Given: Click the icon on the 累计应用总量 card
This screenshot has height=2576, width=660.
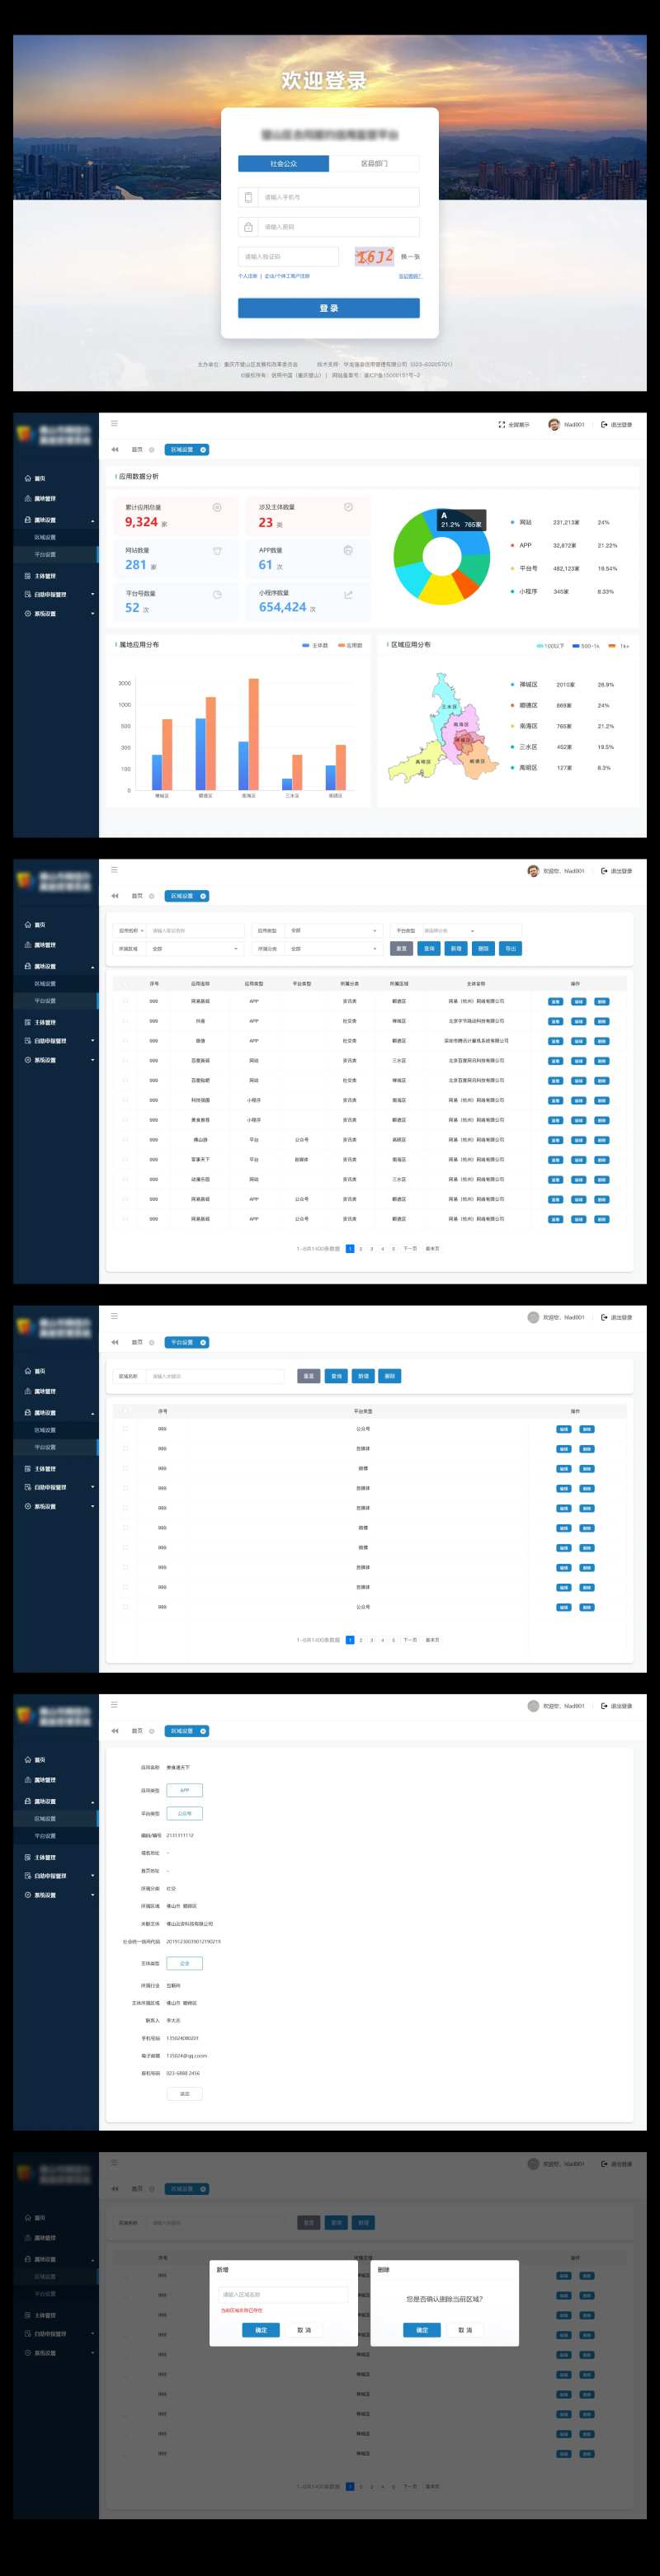Looking at the screenshot, I should coord(217,508).
